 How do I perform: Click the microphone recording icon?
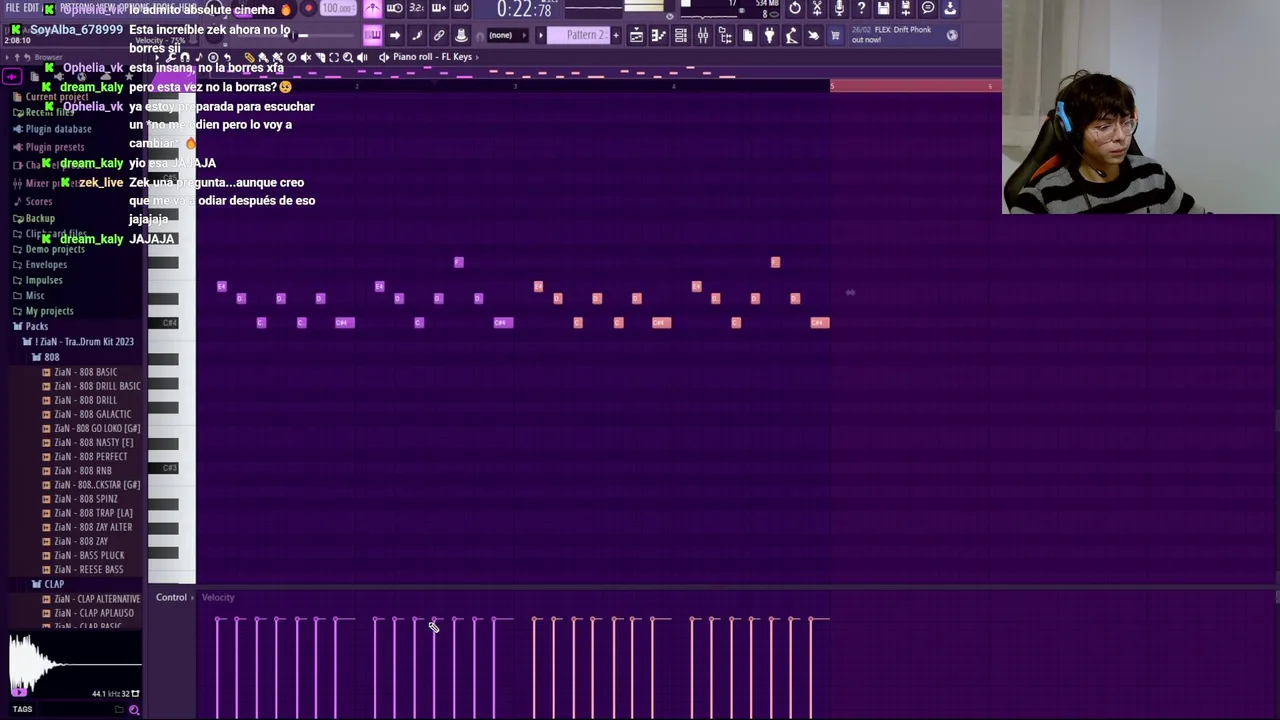tap(839, 8)
